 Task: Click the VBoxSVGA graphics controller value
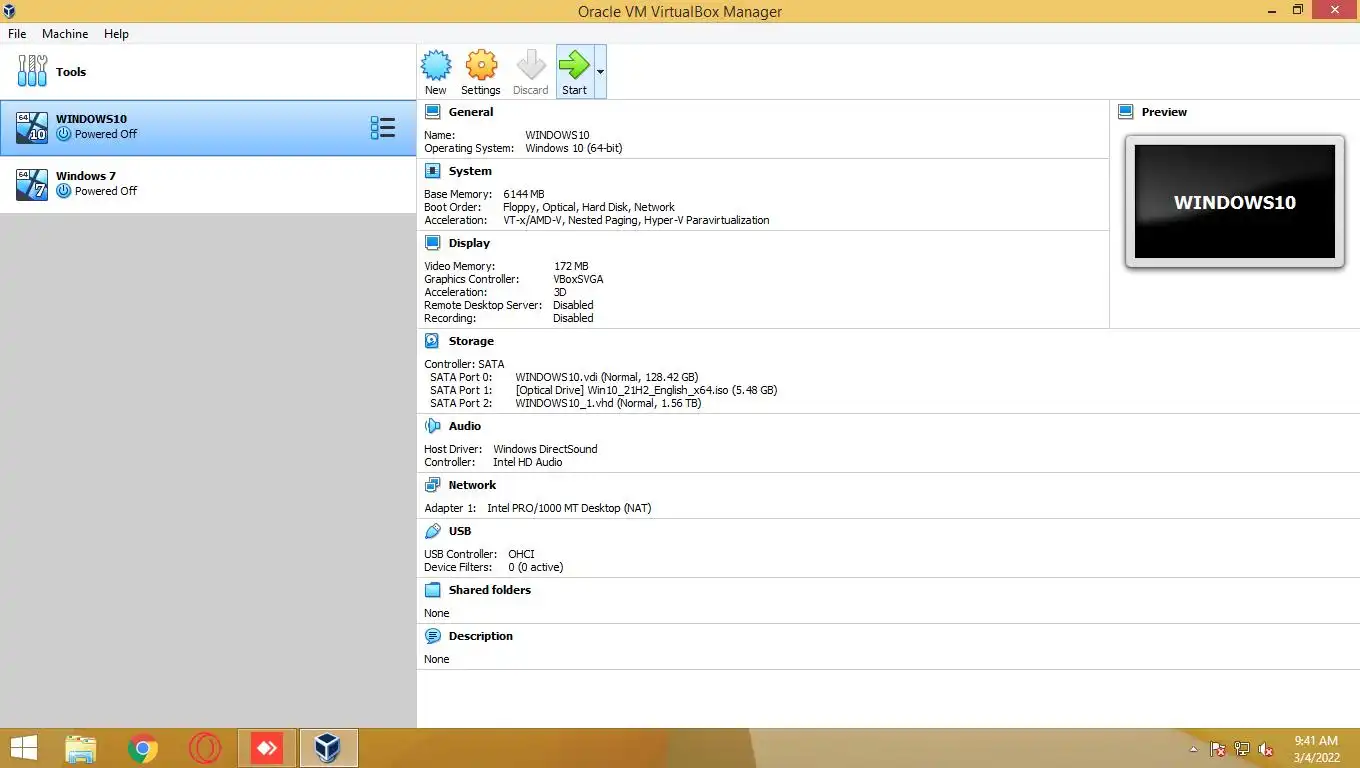point(578,279)
